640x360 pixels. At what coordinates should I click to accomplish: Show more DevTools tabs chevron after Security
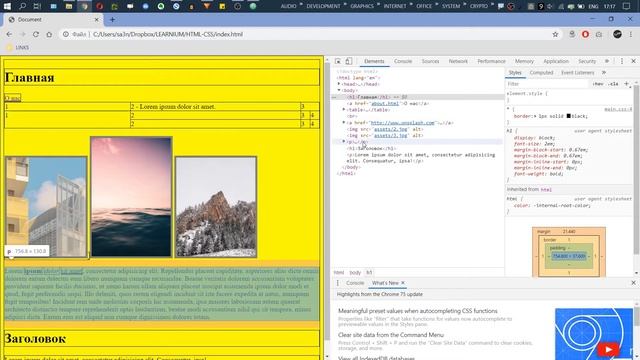(x=607, y=61)
